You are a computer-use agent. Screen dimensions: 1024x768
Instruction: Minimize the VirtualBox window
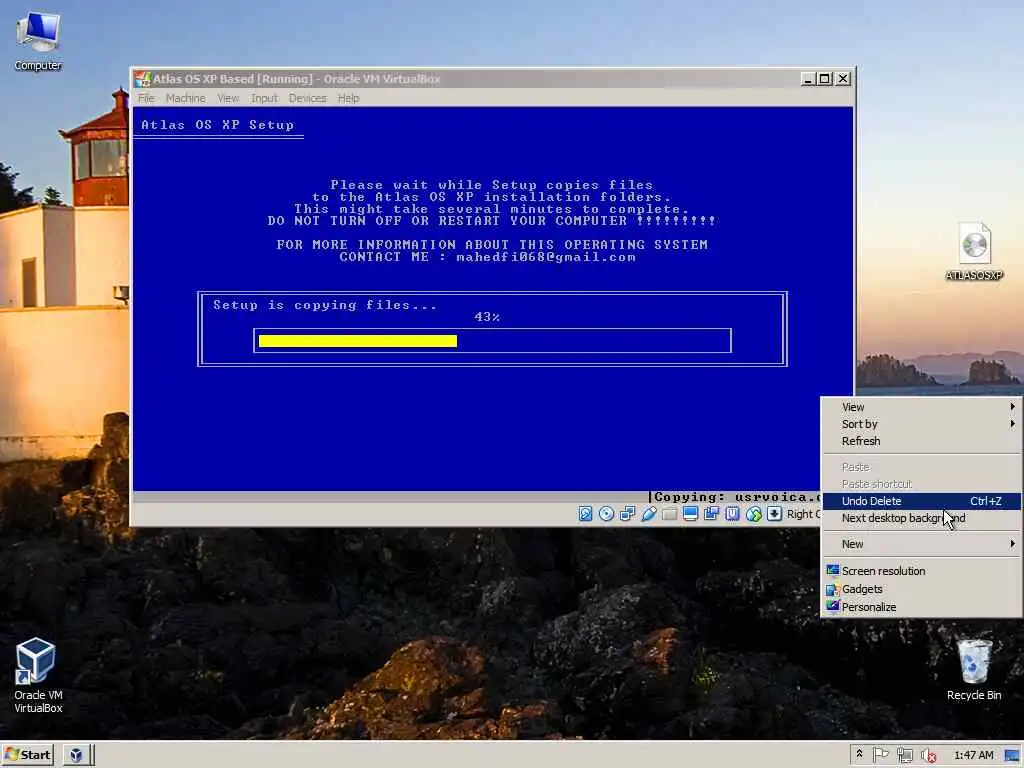click(808, 79)
